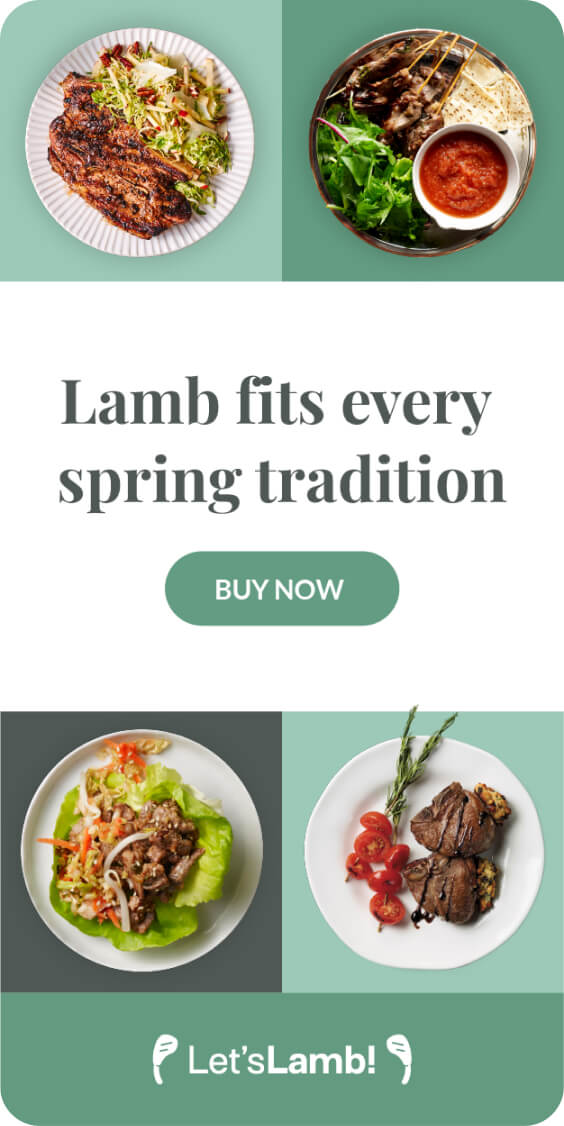The width and height of the screenshot is (564, 1126).
Task: Click the cherry tomato skewer
Action: pos(376,867)
